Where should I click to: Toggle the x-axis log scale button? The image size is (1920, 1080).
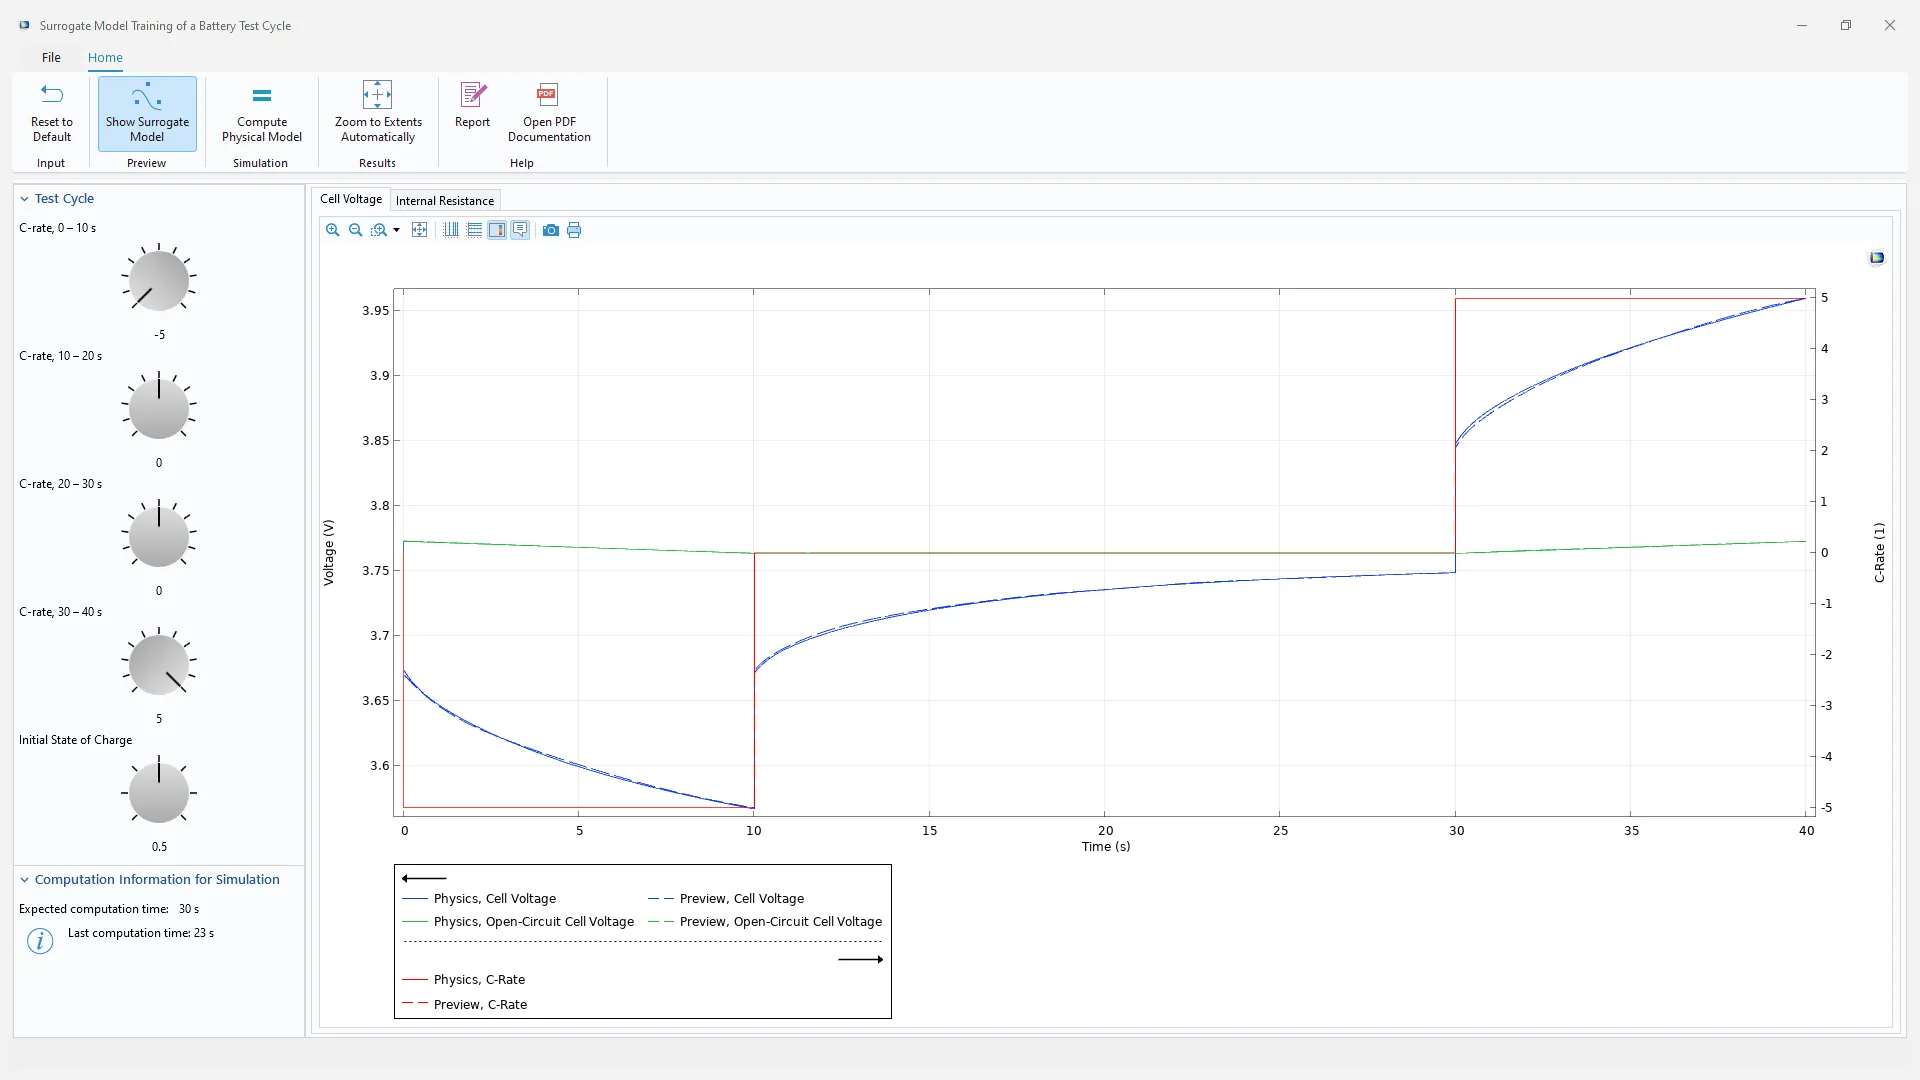click(451, 230)
